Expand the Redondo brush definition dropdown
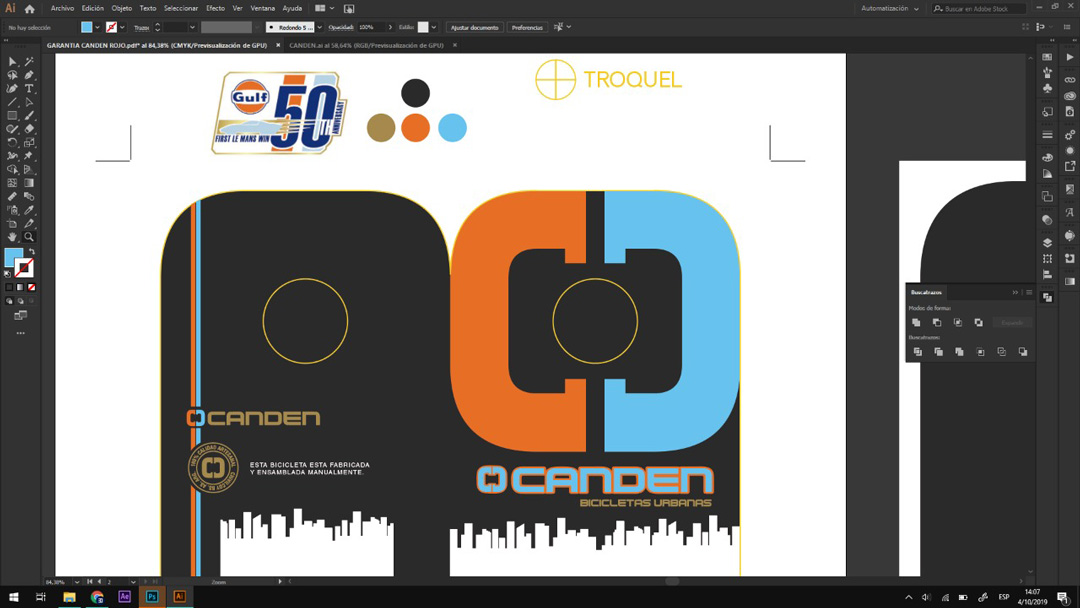 [319, 28]
